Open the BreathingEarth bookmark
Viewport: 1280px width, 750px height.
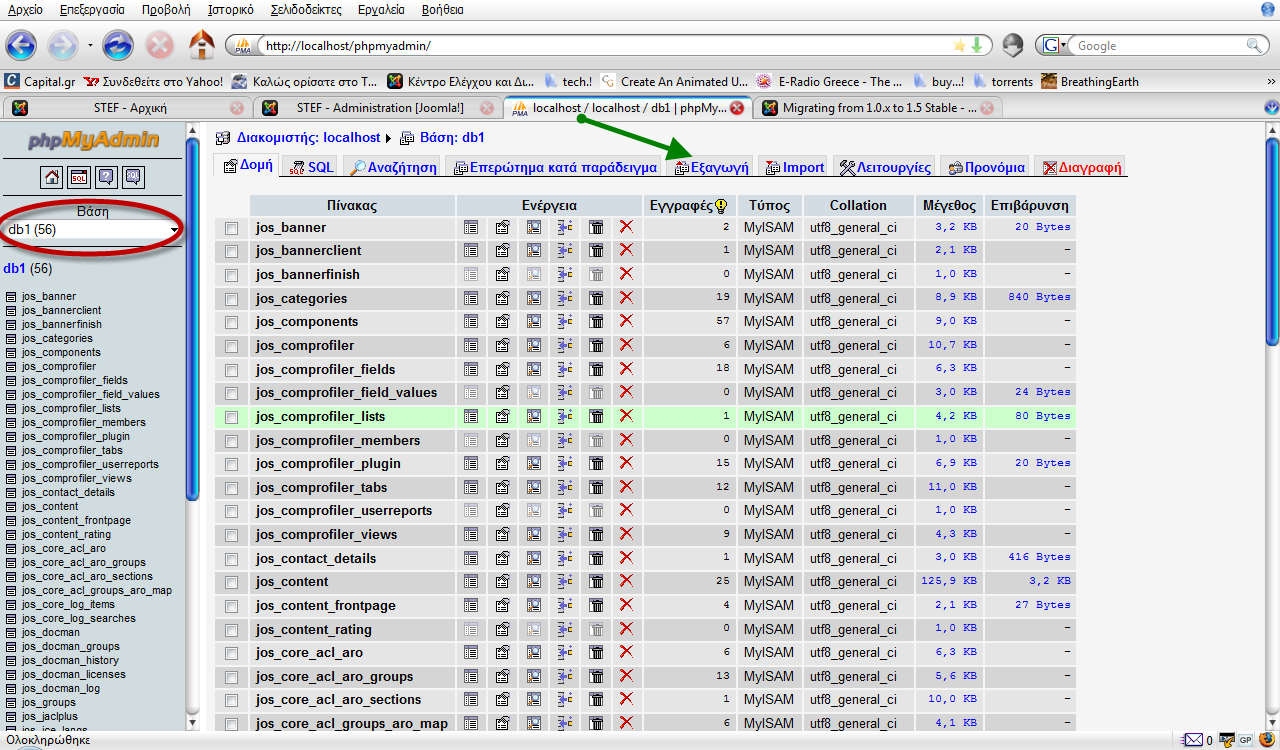coord(1089,81)
